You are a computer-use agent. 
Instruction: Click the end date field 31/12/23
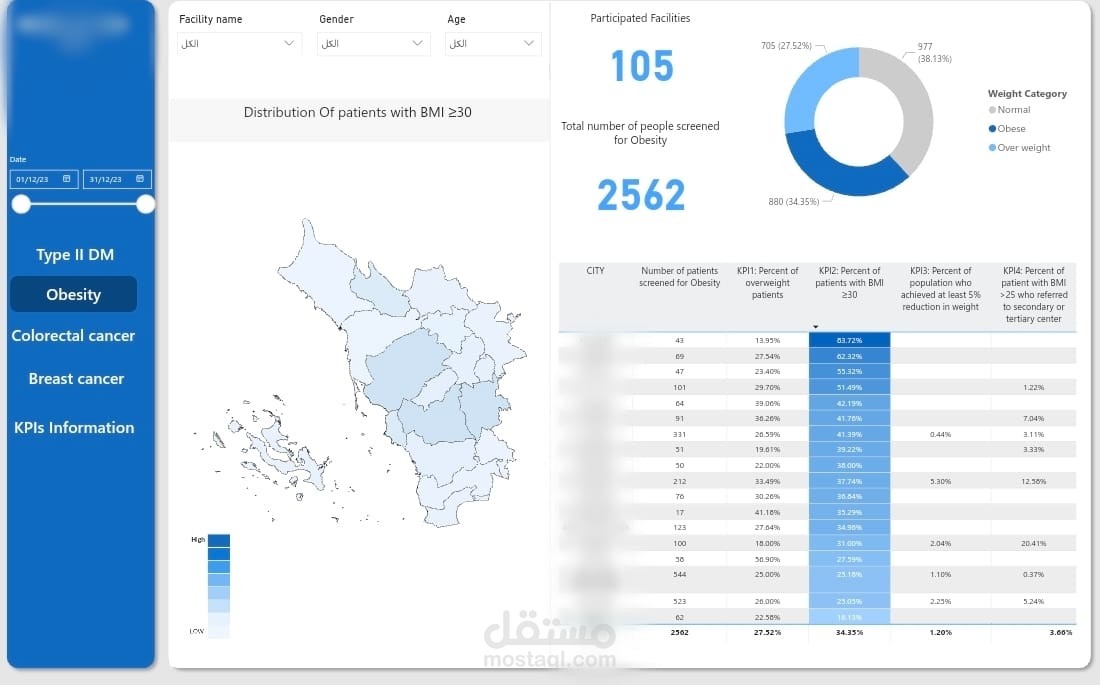point(116,179)
